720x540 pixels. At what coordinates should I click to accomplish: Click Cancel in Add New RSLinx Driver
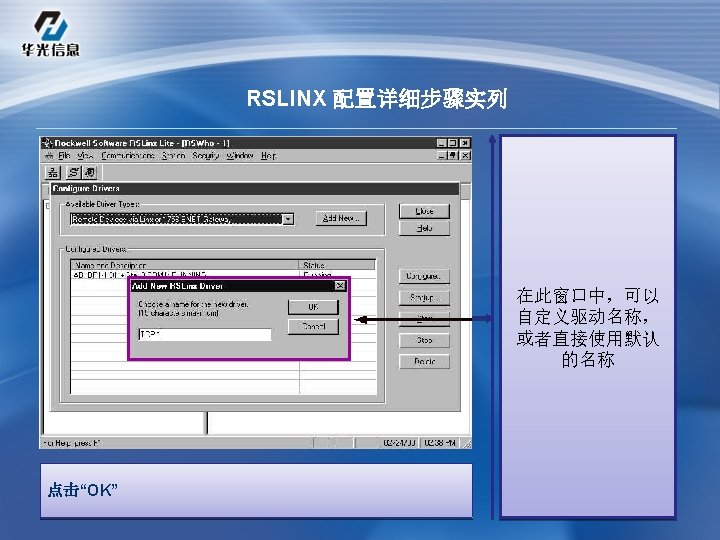click(313, 326)
